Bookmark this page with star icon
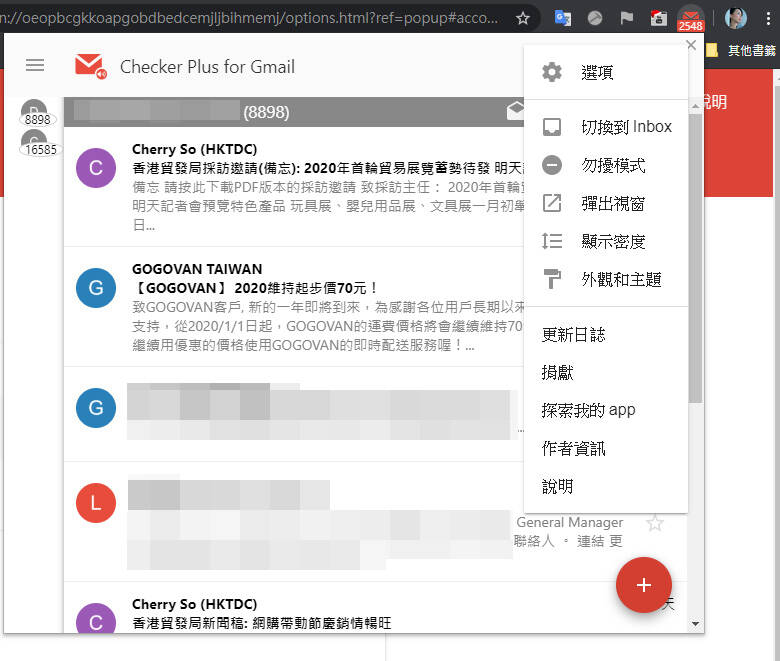 (522, 18)
